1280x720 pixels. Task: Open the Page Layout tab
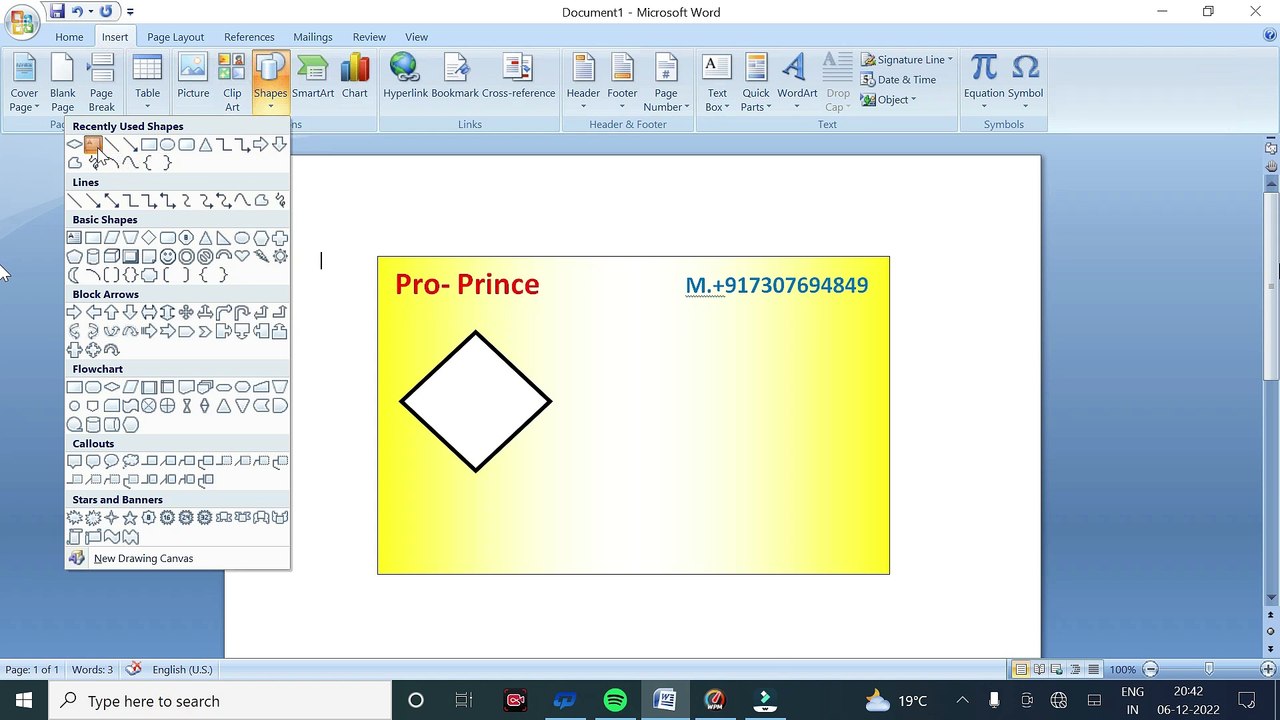175,37
